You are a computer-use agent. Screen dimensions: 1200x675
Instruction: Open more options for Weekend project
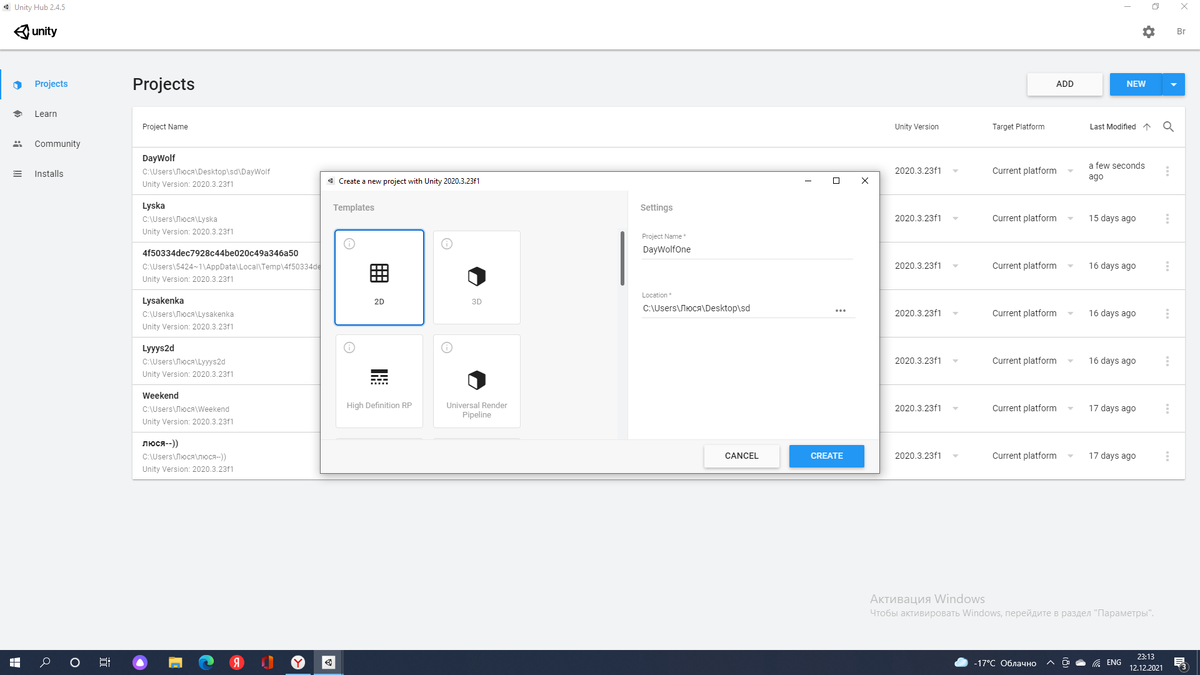click(1167, 408)
